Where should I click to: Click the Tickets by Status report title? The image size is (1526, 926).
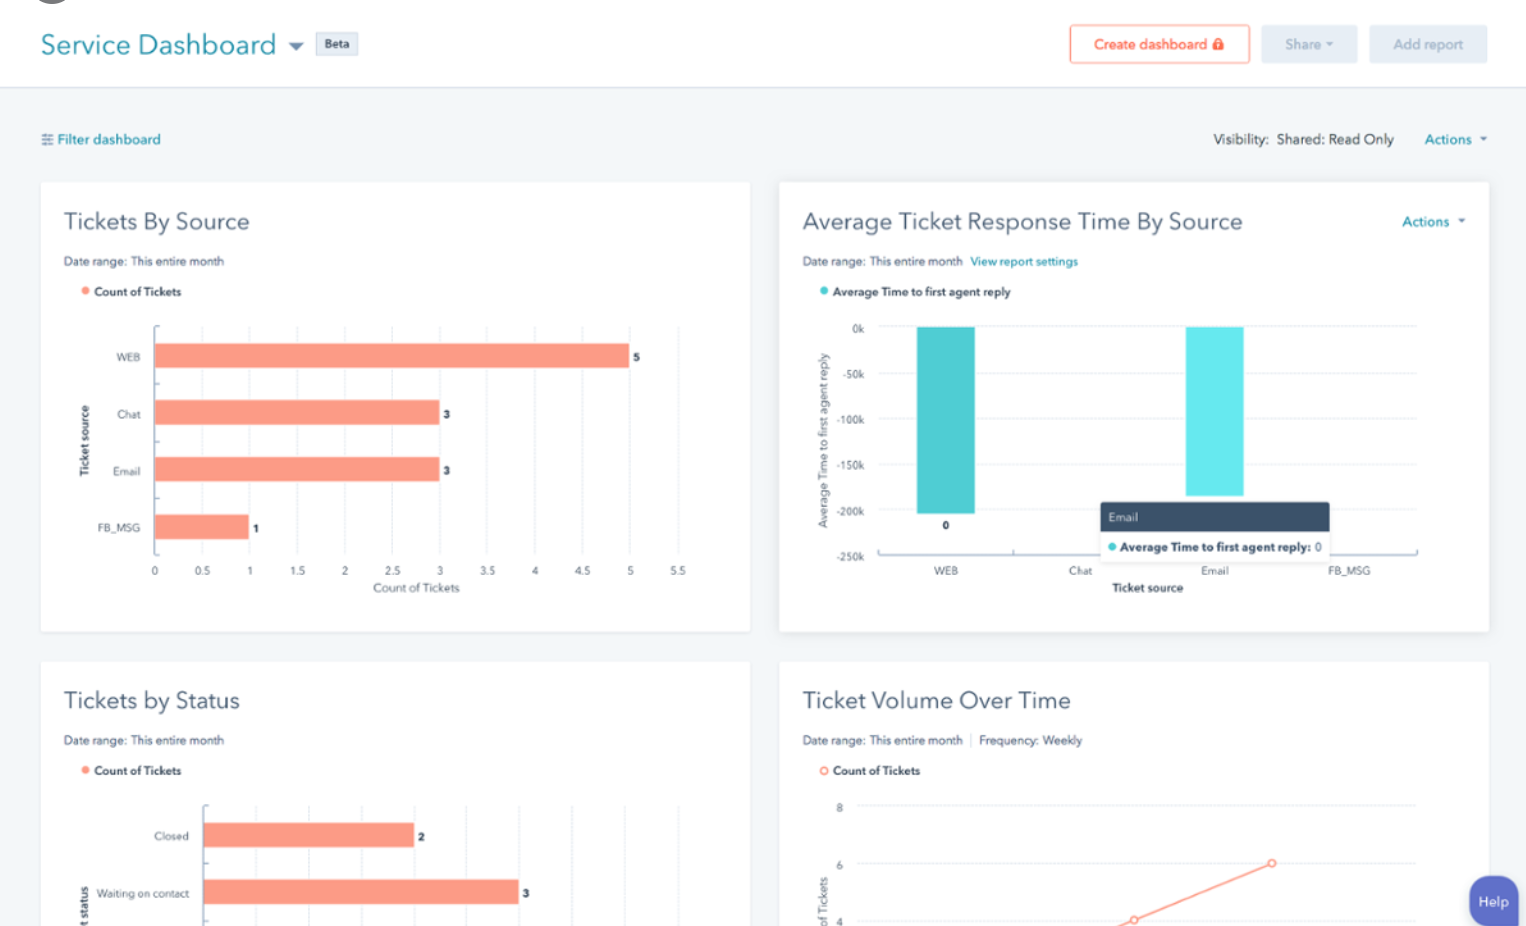tap(152, 701)
